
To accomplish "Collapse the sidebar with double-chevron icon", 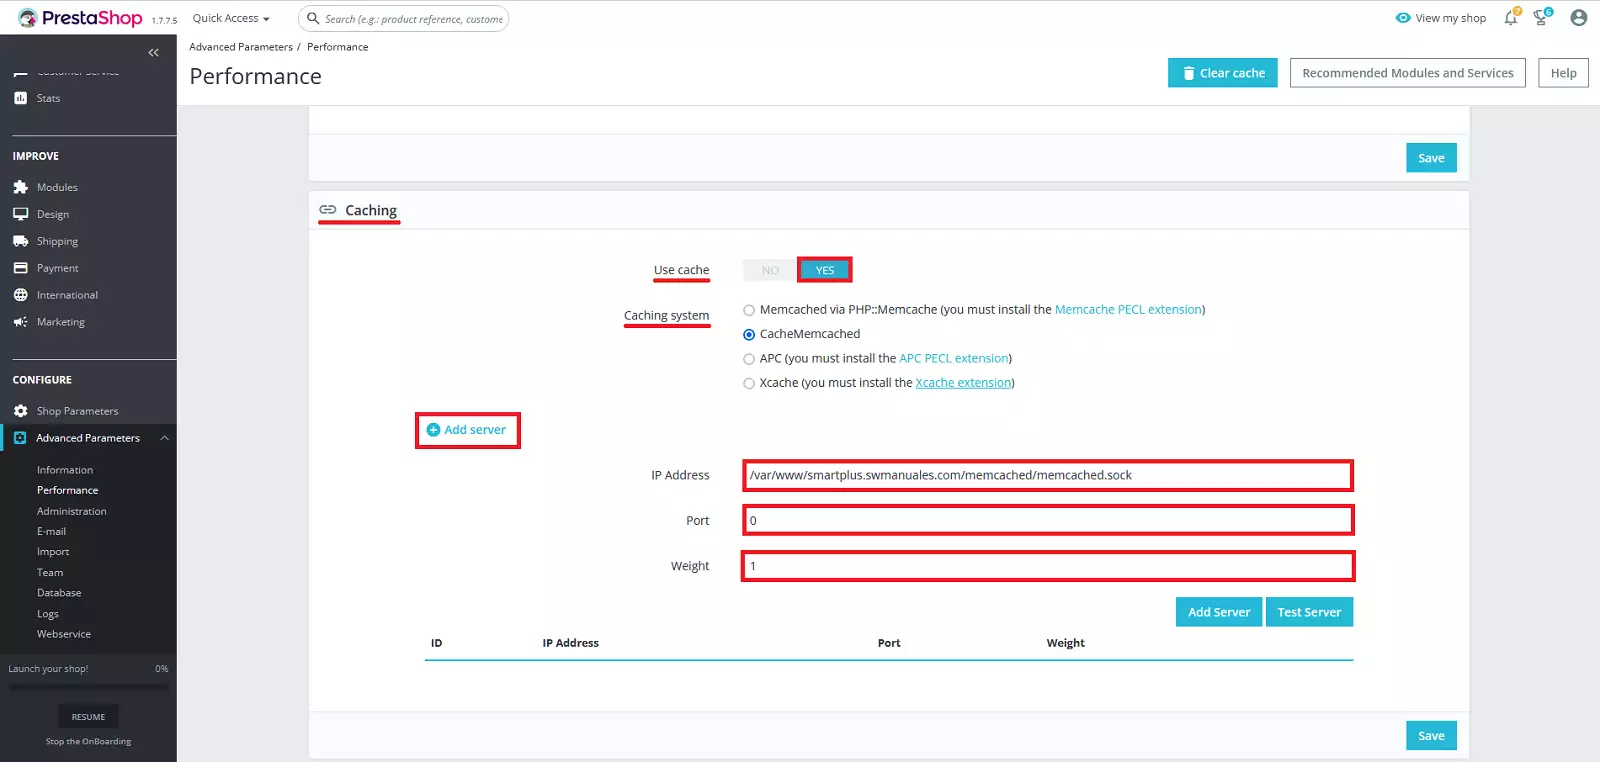I will coord(153,53).
